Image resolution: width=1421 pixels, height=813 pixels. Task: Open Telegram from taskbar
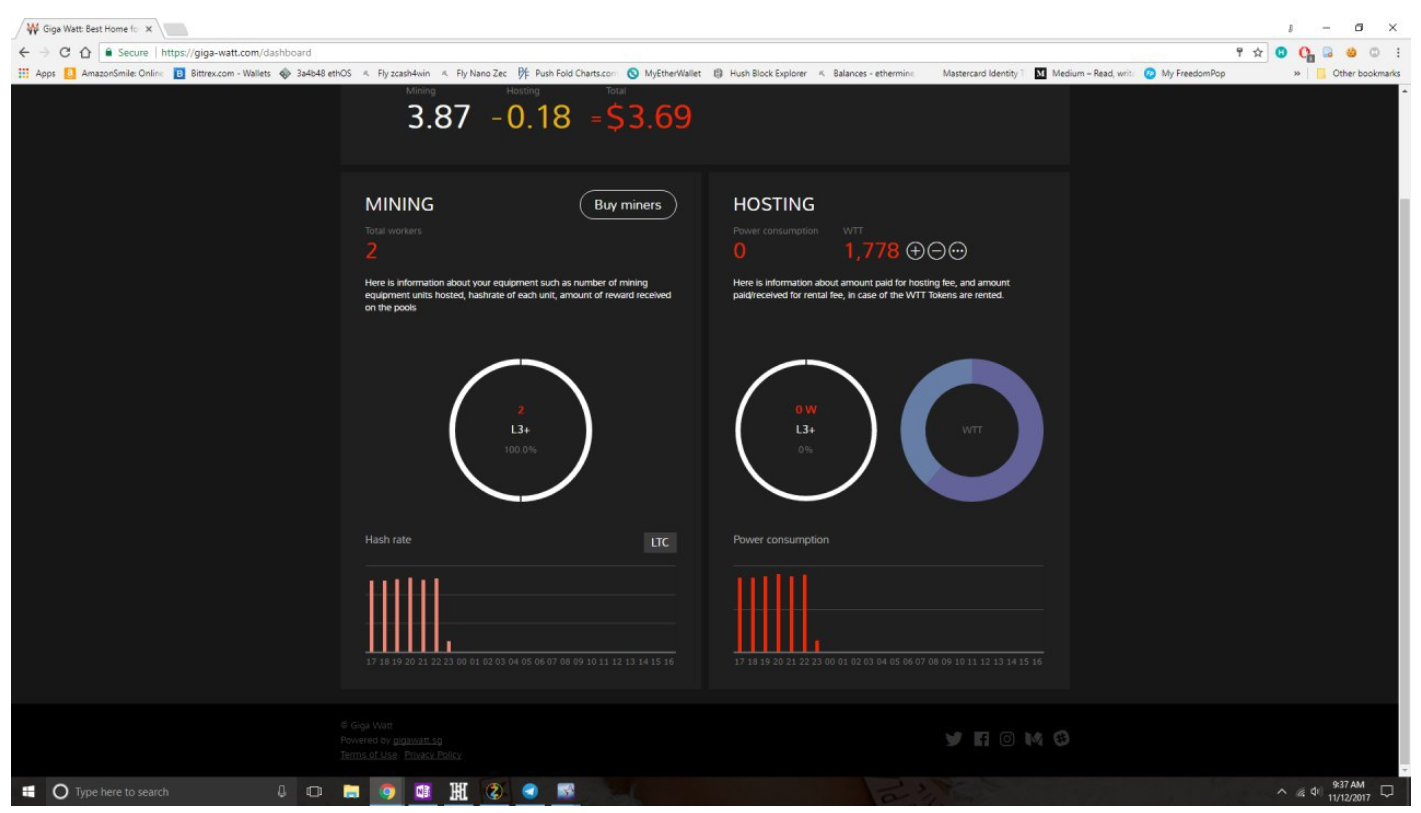[530, 792]
